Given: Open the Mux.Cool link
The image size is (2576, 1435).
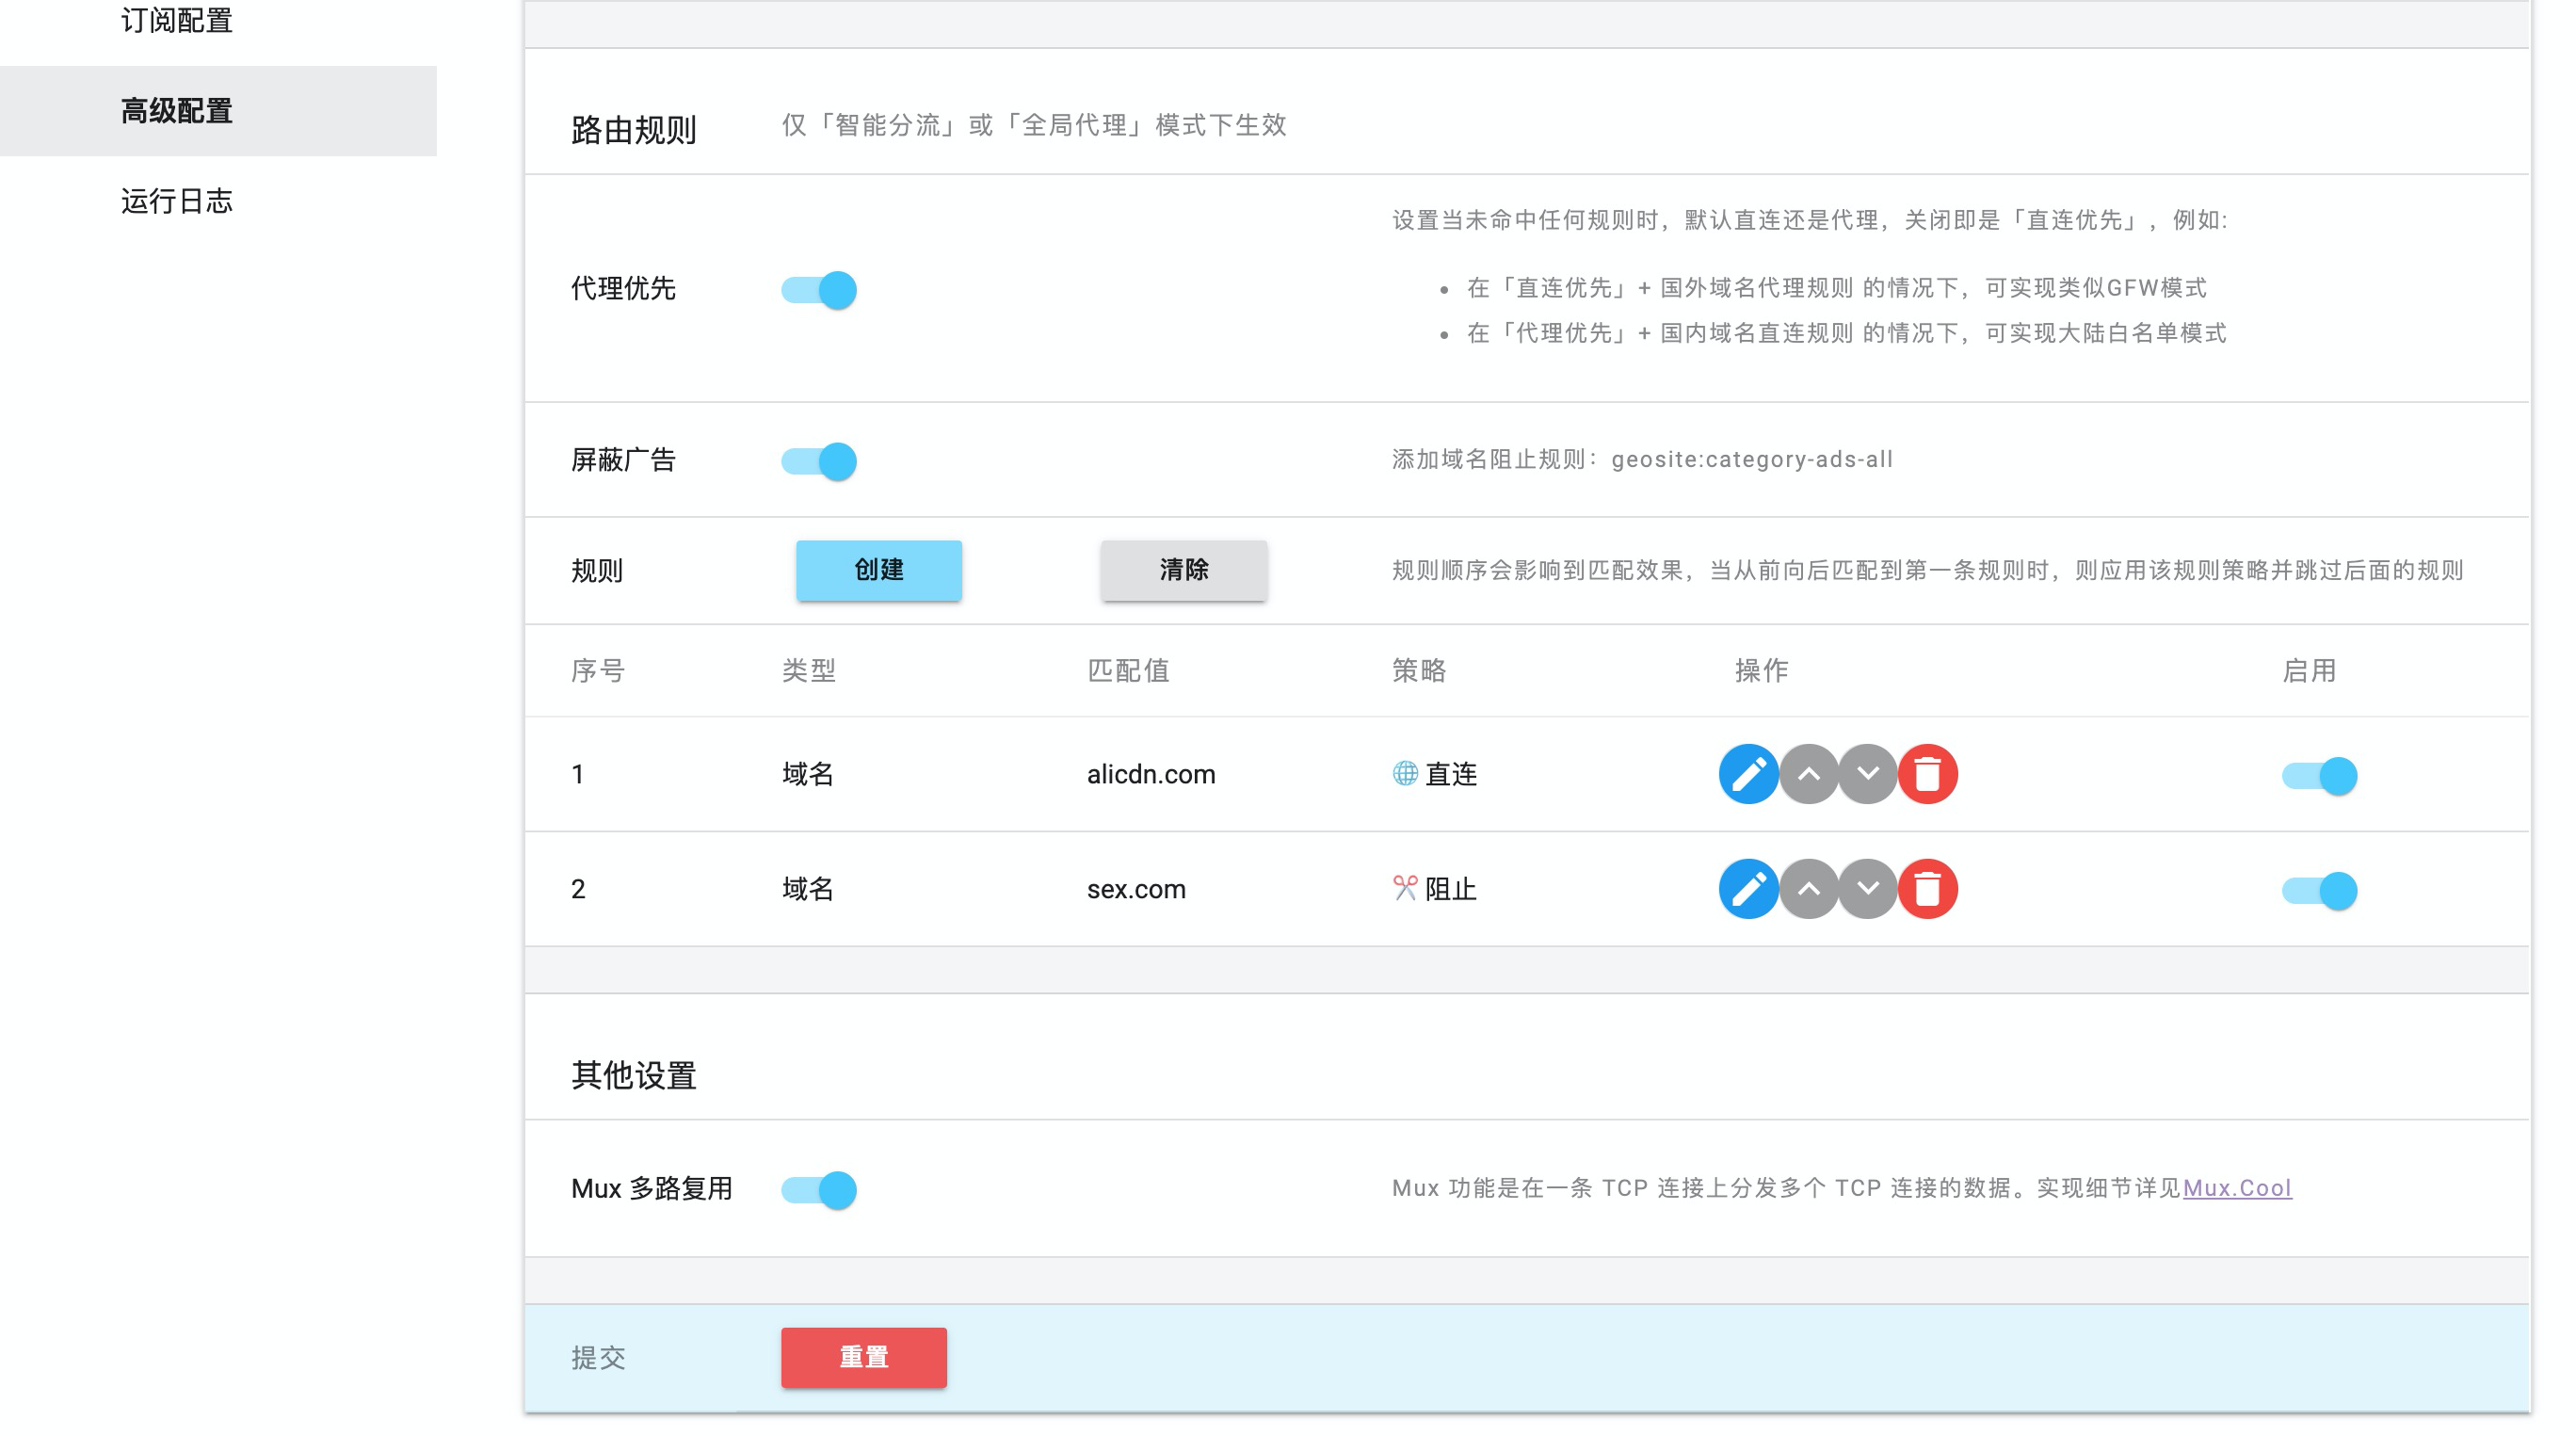Looking at the screenshot, I should [x=2236, y=1188].
